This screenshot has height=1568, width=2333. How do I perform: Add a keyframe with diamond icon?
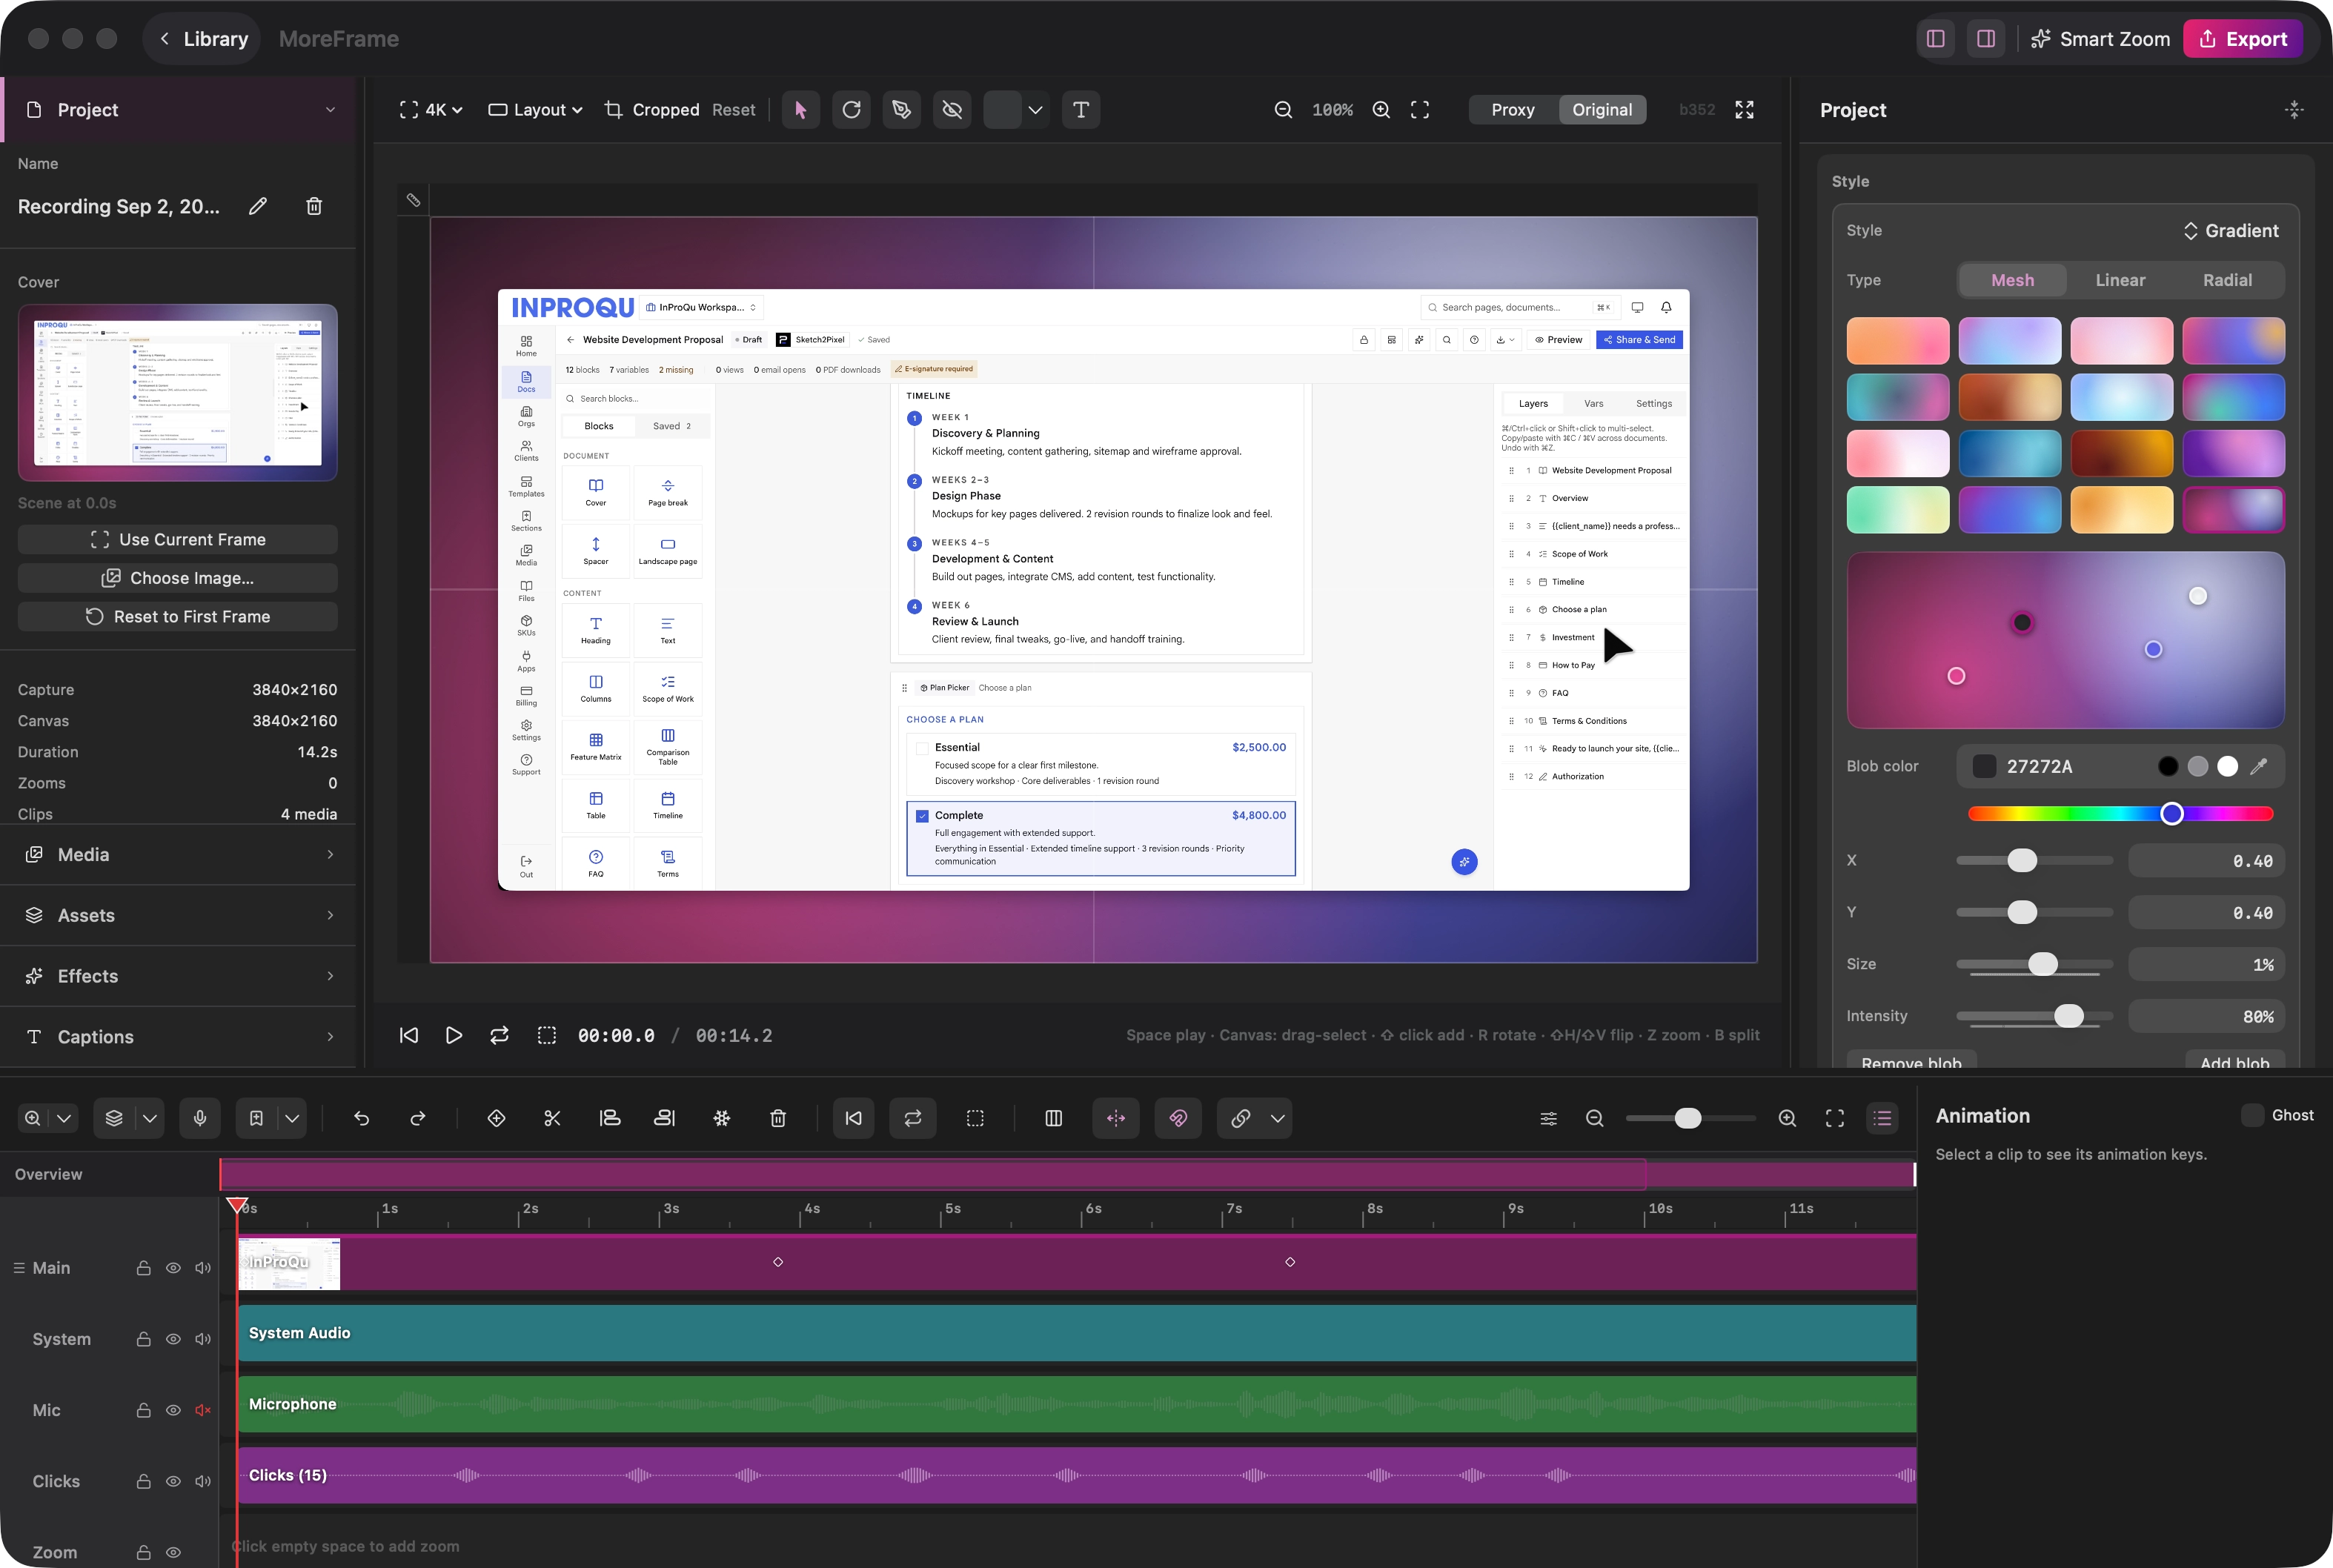point(497,1118)
